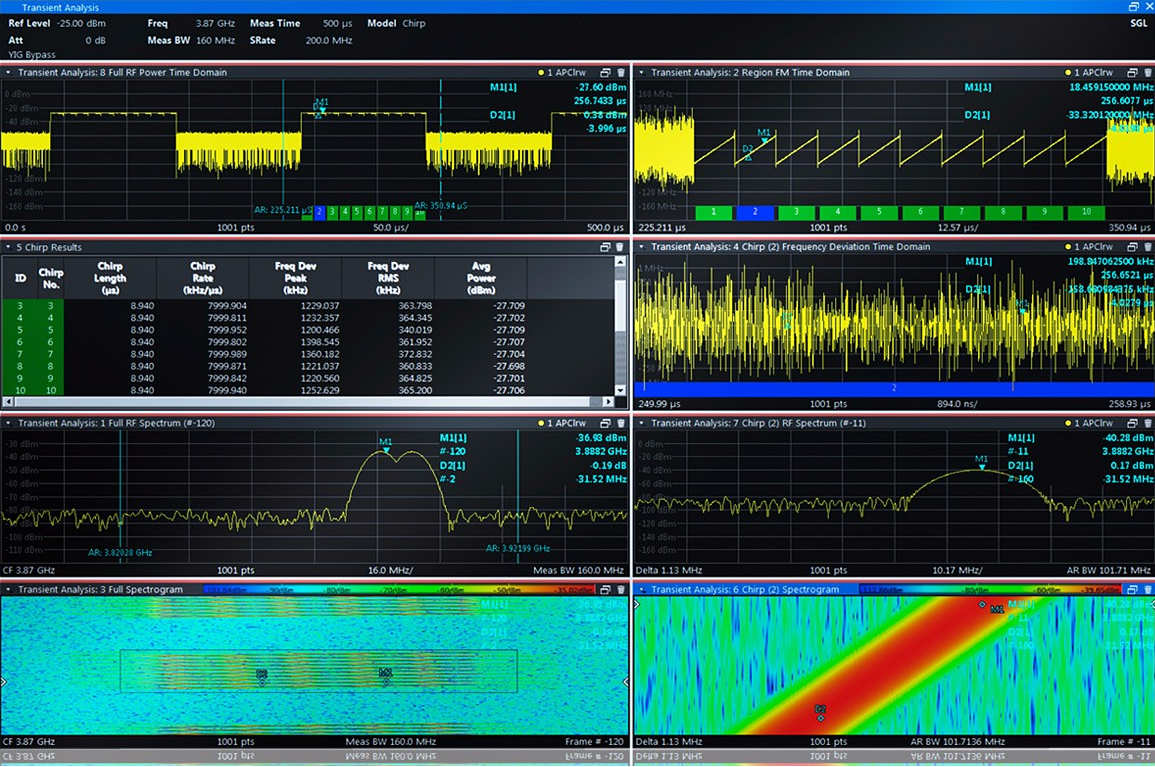
Task: Click the Full Spectrogram color scale bar
Action: click(399, 589)
